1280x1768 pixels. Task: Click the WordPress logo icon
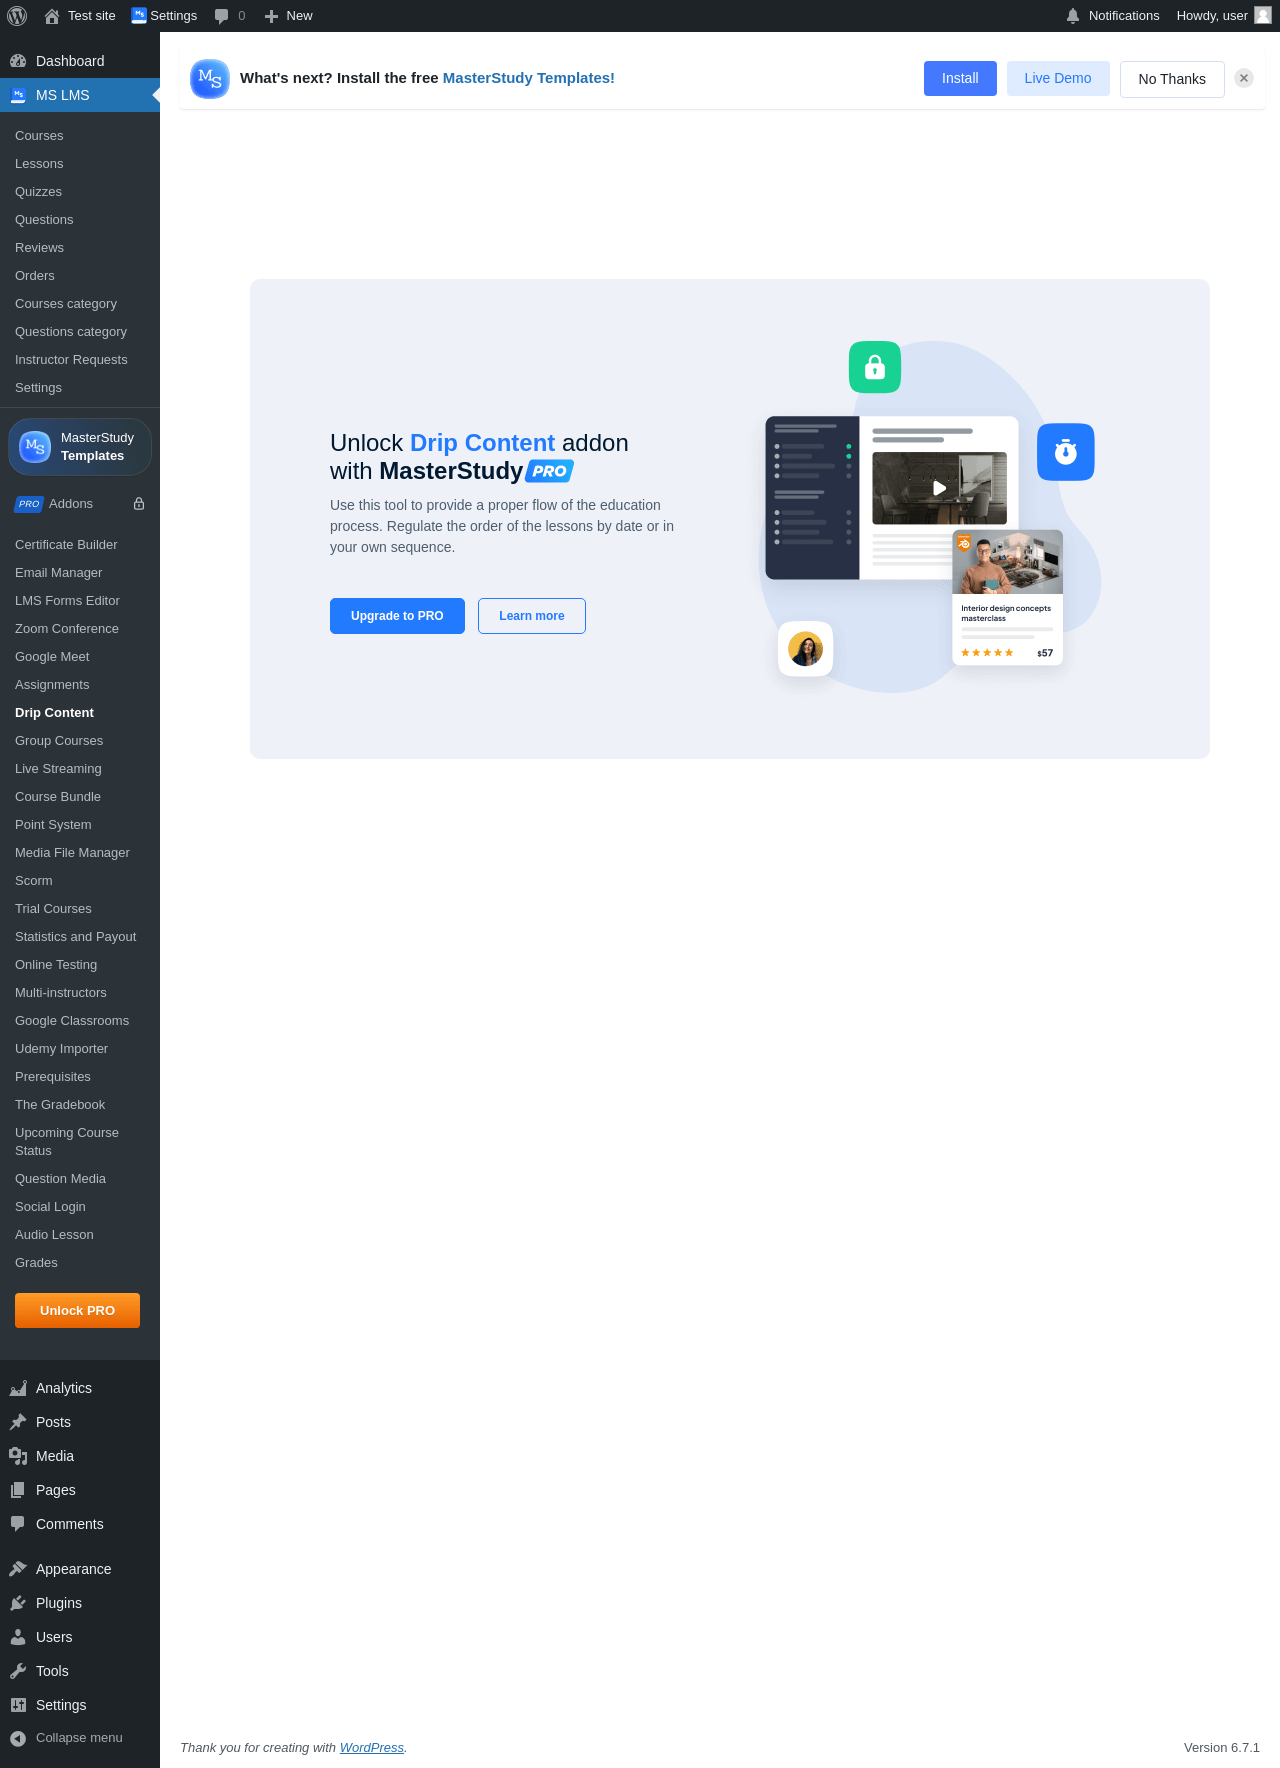(x=17, y=16)
